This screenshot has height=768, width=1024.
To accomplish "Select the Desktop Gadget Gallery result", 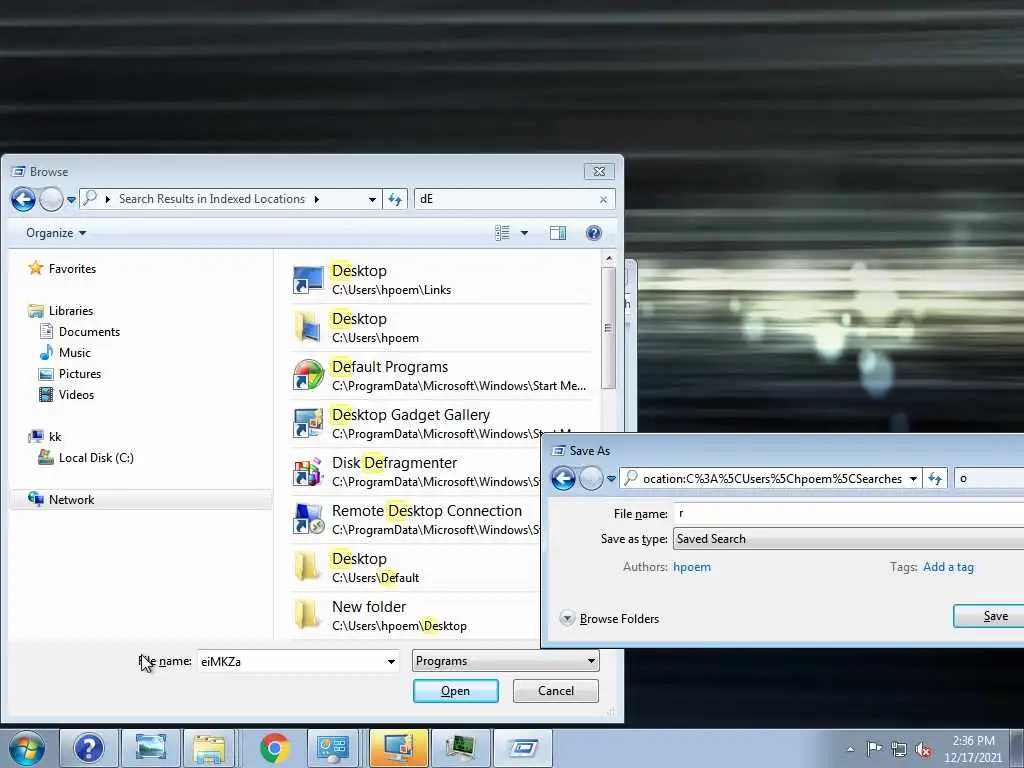I will point(441,423).
